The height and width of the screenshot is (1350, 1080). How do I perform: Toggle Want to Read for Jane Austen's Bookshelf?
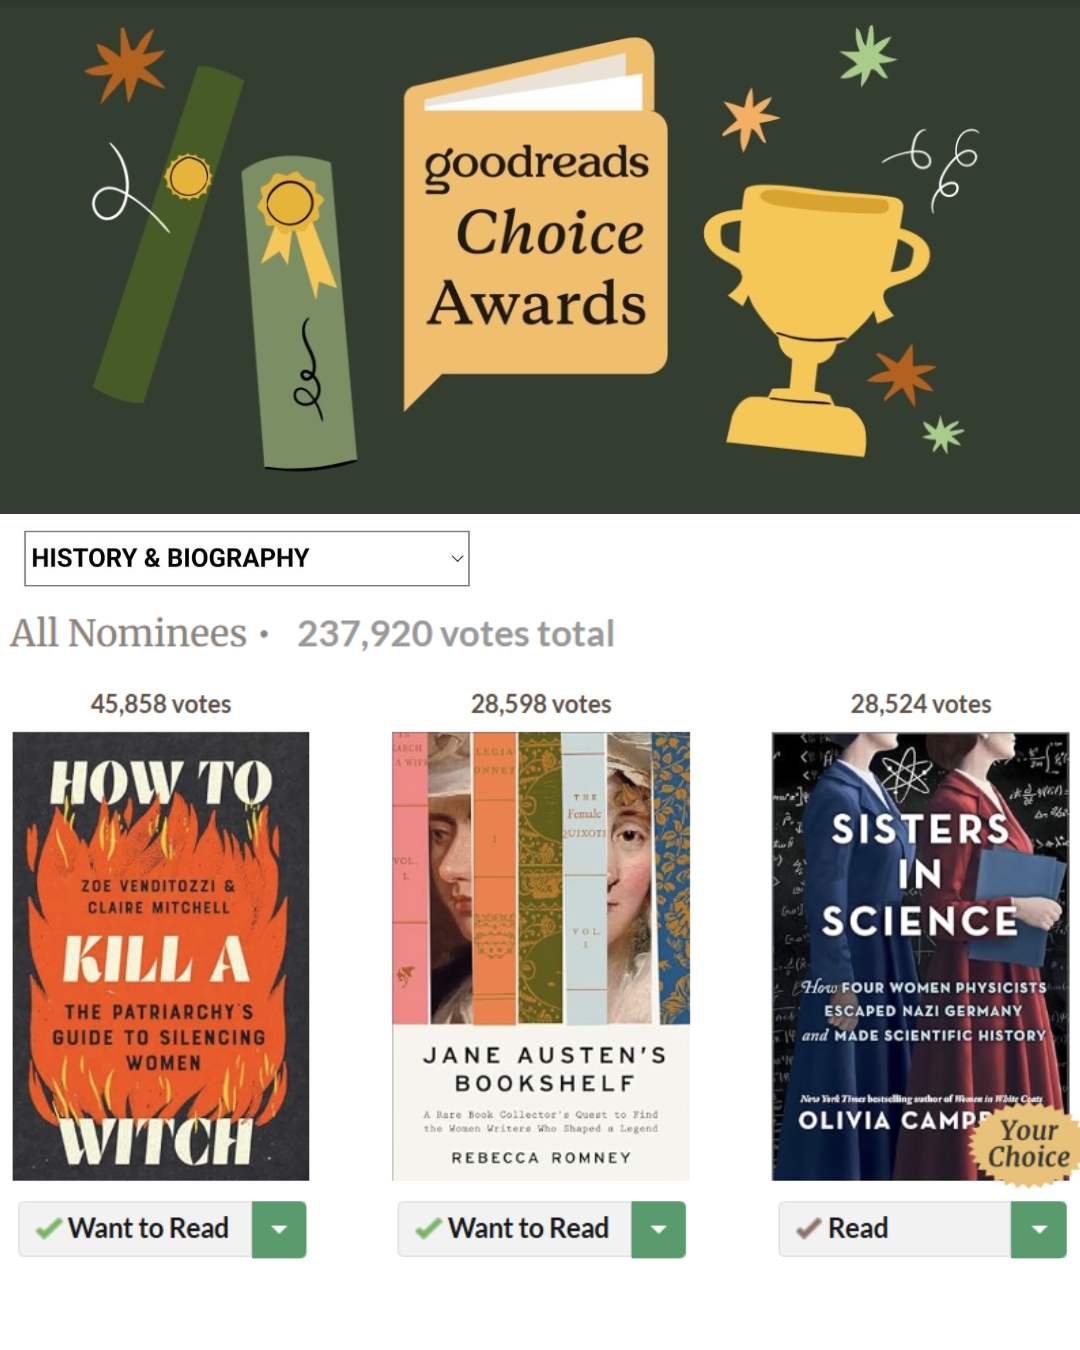tap(516, 1228)
